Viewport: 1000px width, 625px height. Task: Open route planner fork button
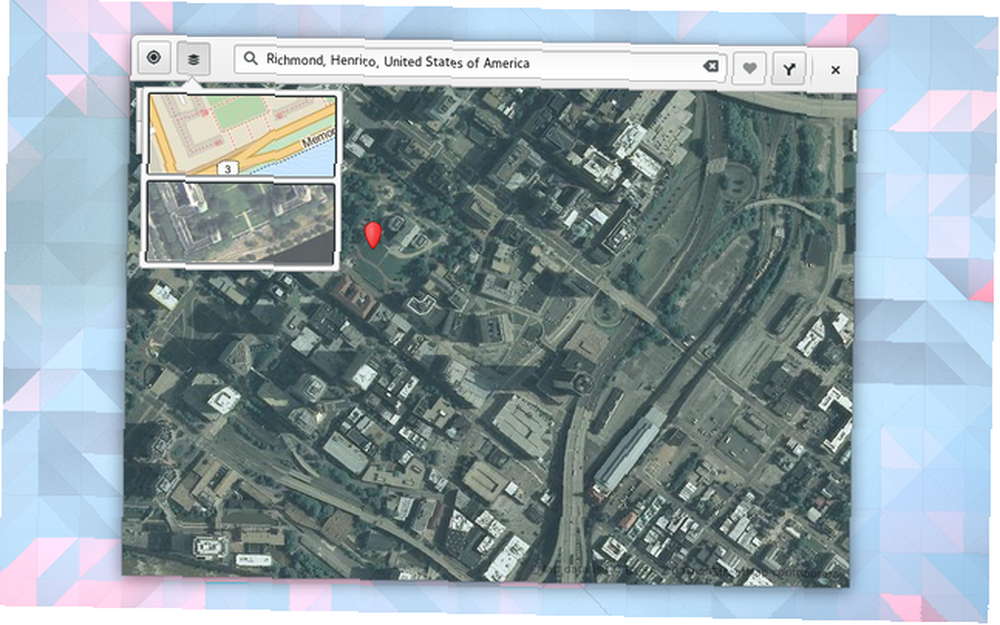790,69
